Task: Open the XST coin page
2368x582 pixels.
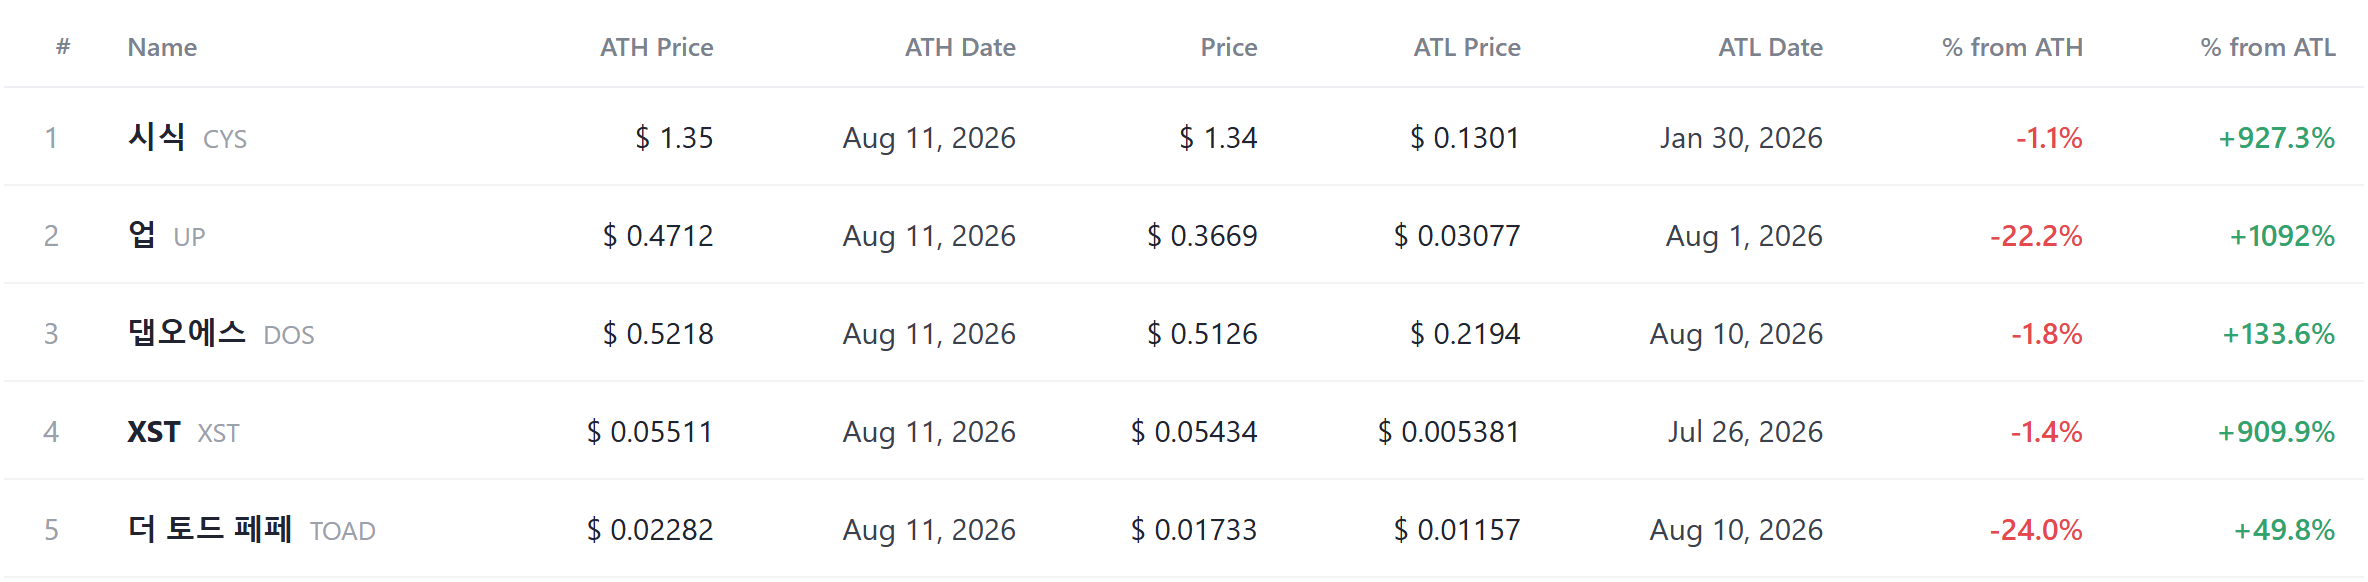Action: (x=183, y=432)
